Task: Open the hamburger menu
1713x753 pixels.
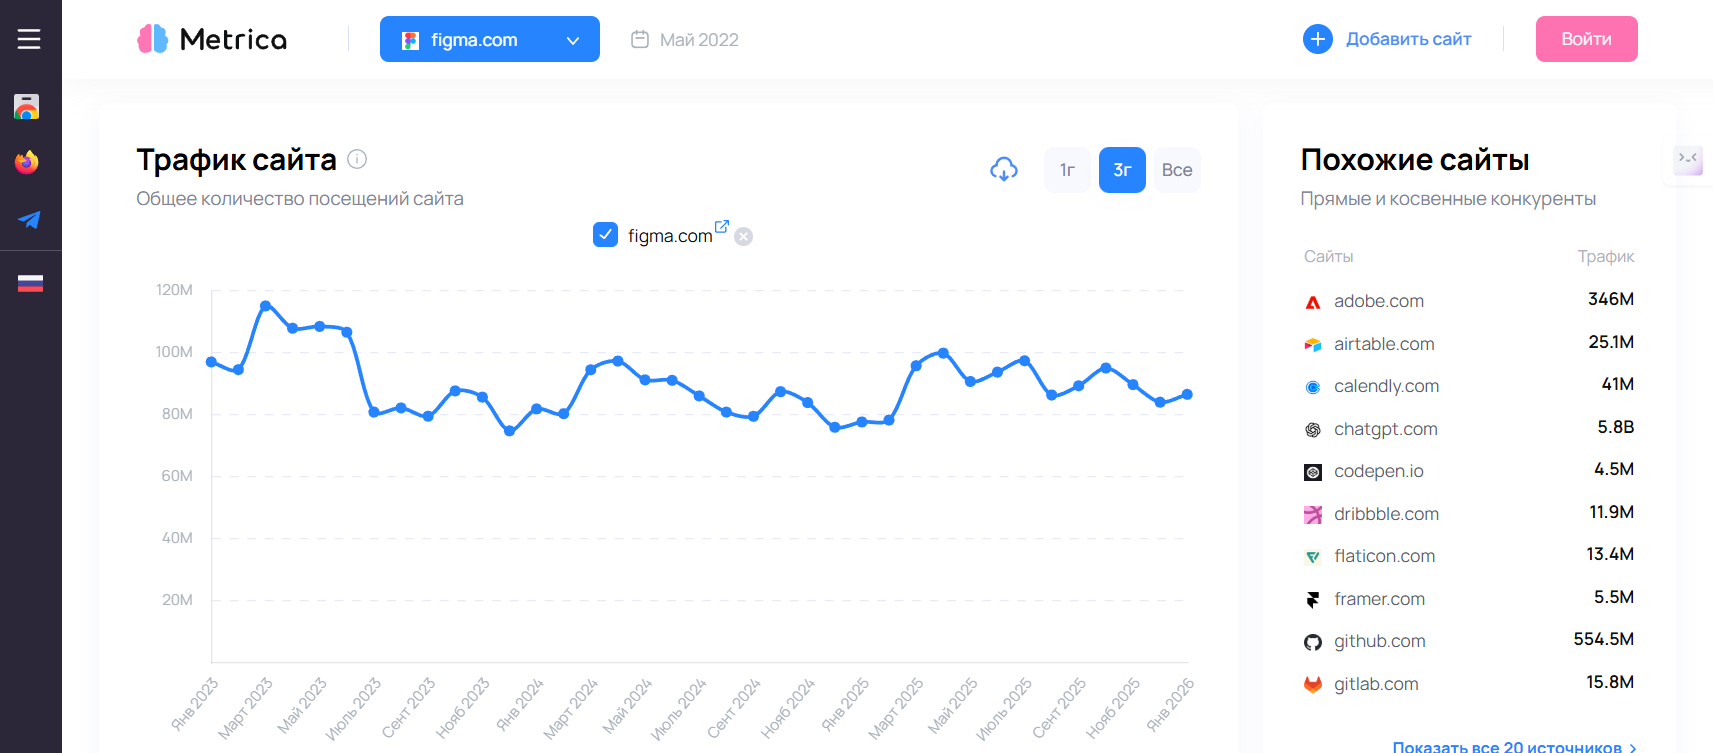Action: 29,39
